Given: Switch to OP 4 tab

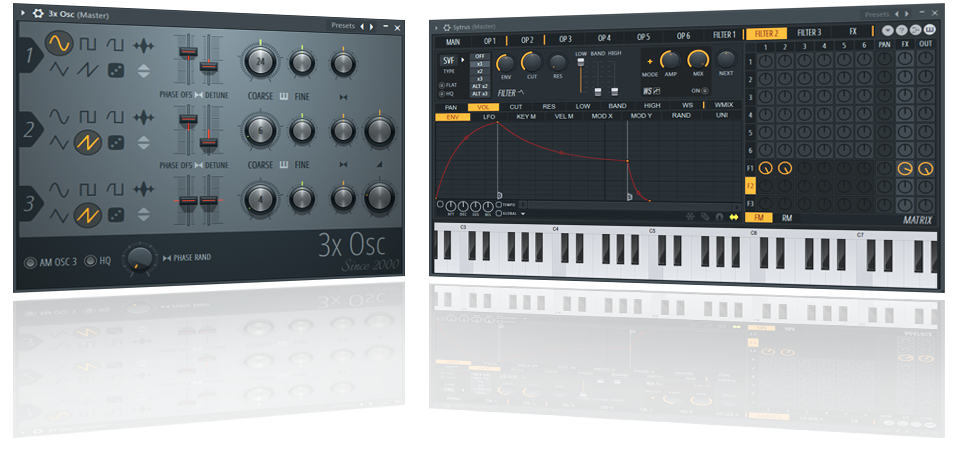Looking at the screenshot, I should pos(604,38).
